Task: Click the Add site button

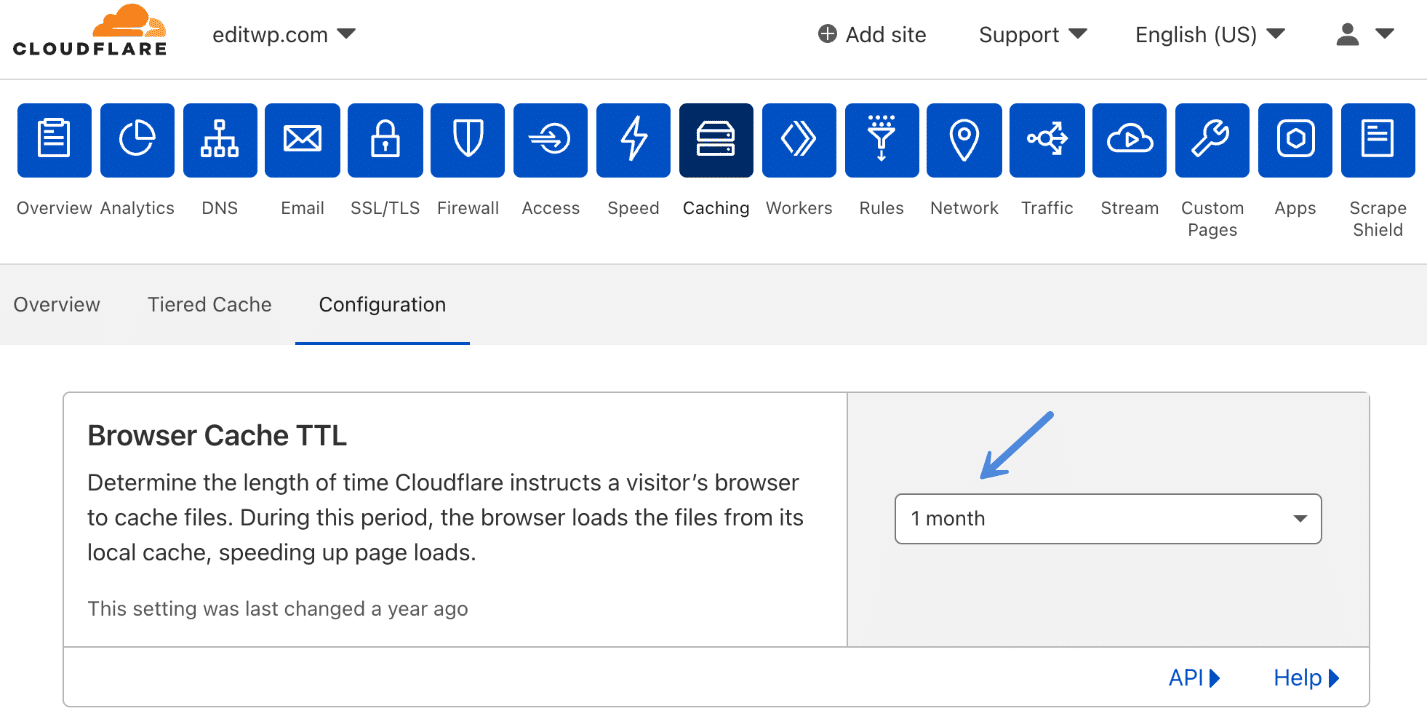Action: tap(872, 35)
